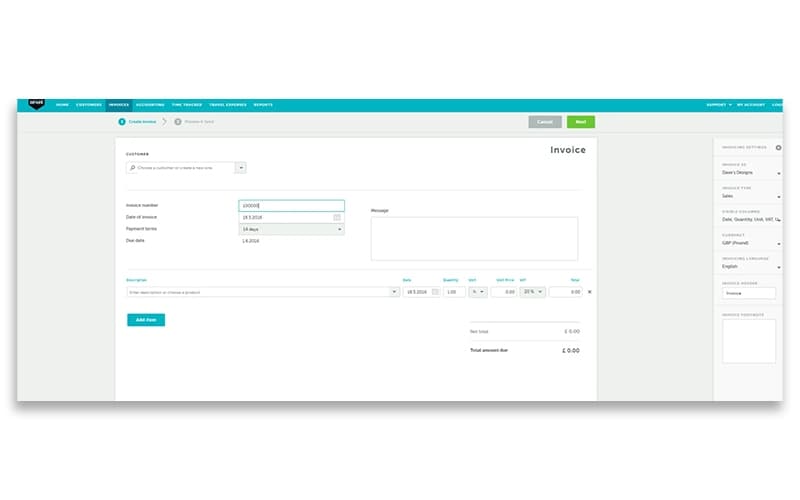The image size is (800, 500).
Task: Open the Invoicing language English dropdown
Action: point(751,267)
